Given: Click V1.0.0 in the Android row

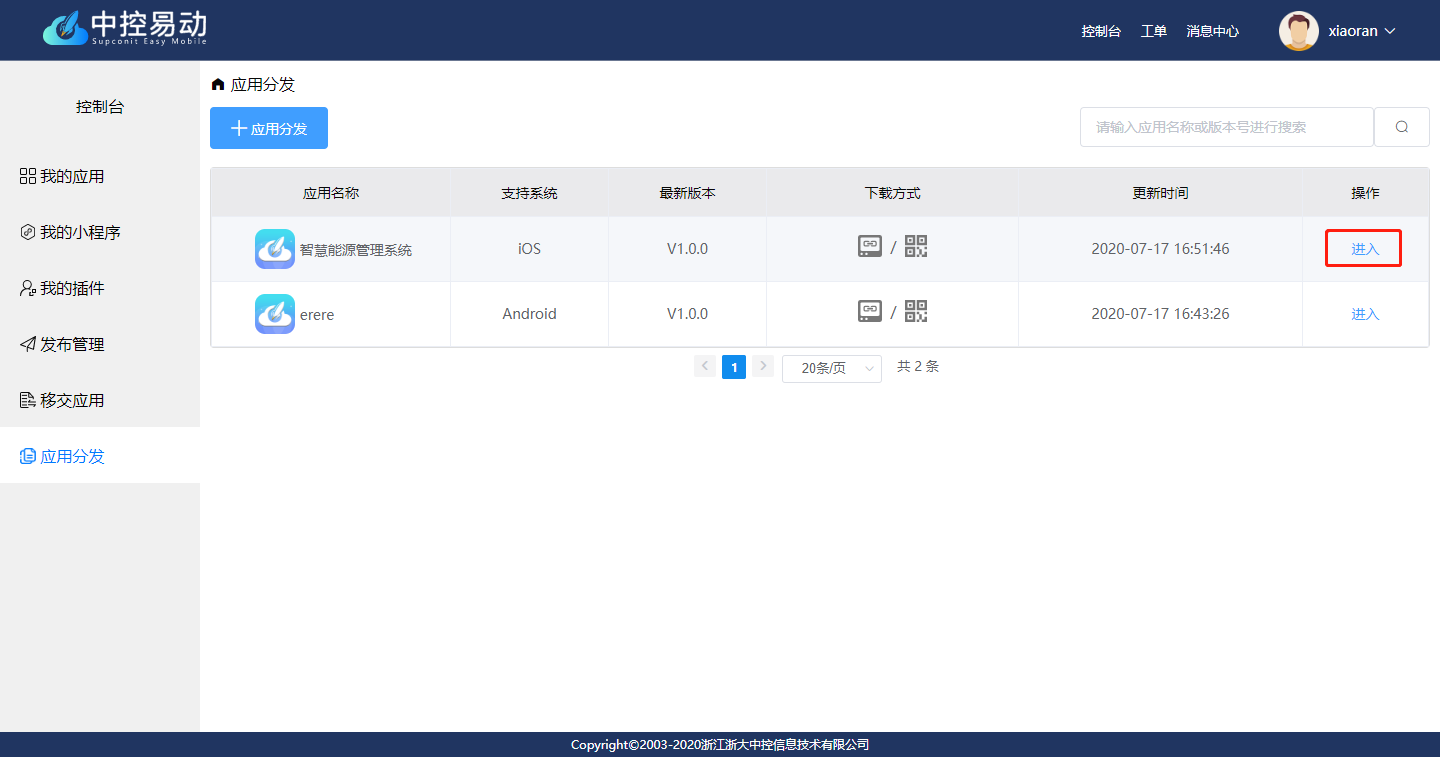Looking at the screenshot, I should [687, 314].
